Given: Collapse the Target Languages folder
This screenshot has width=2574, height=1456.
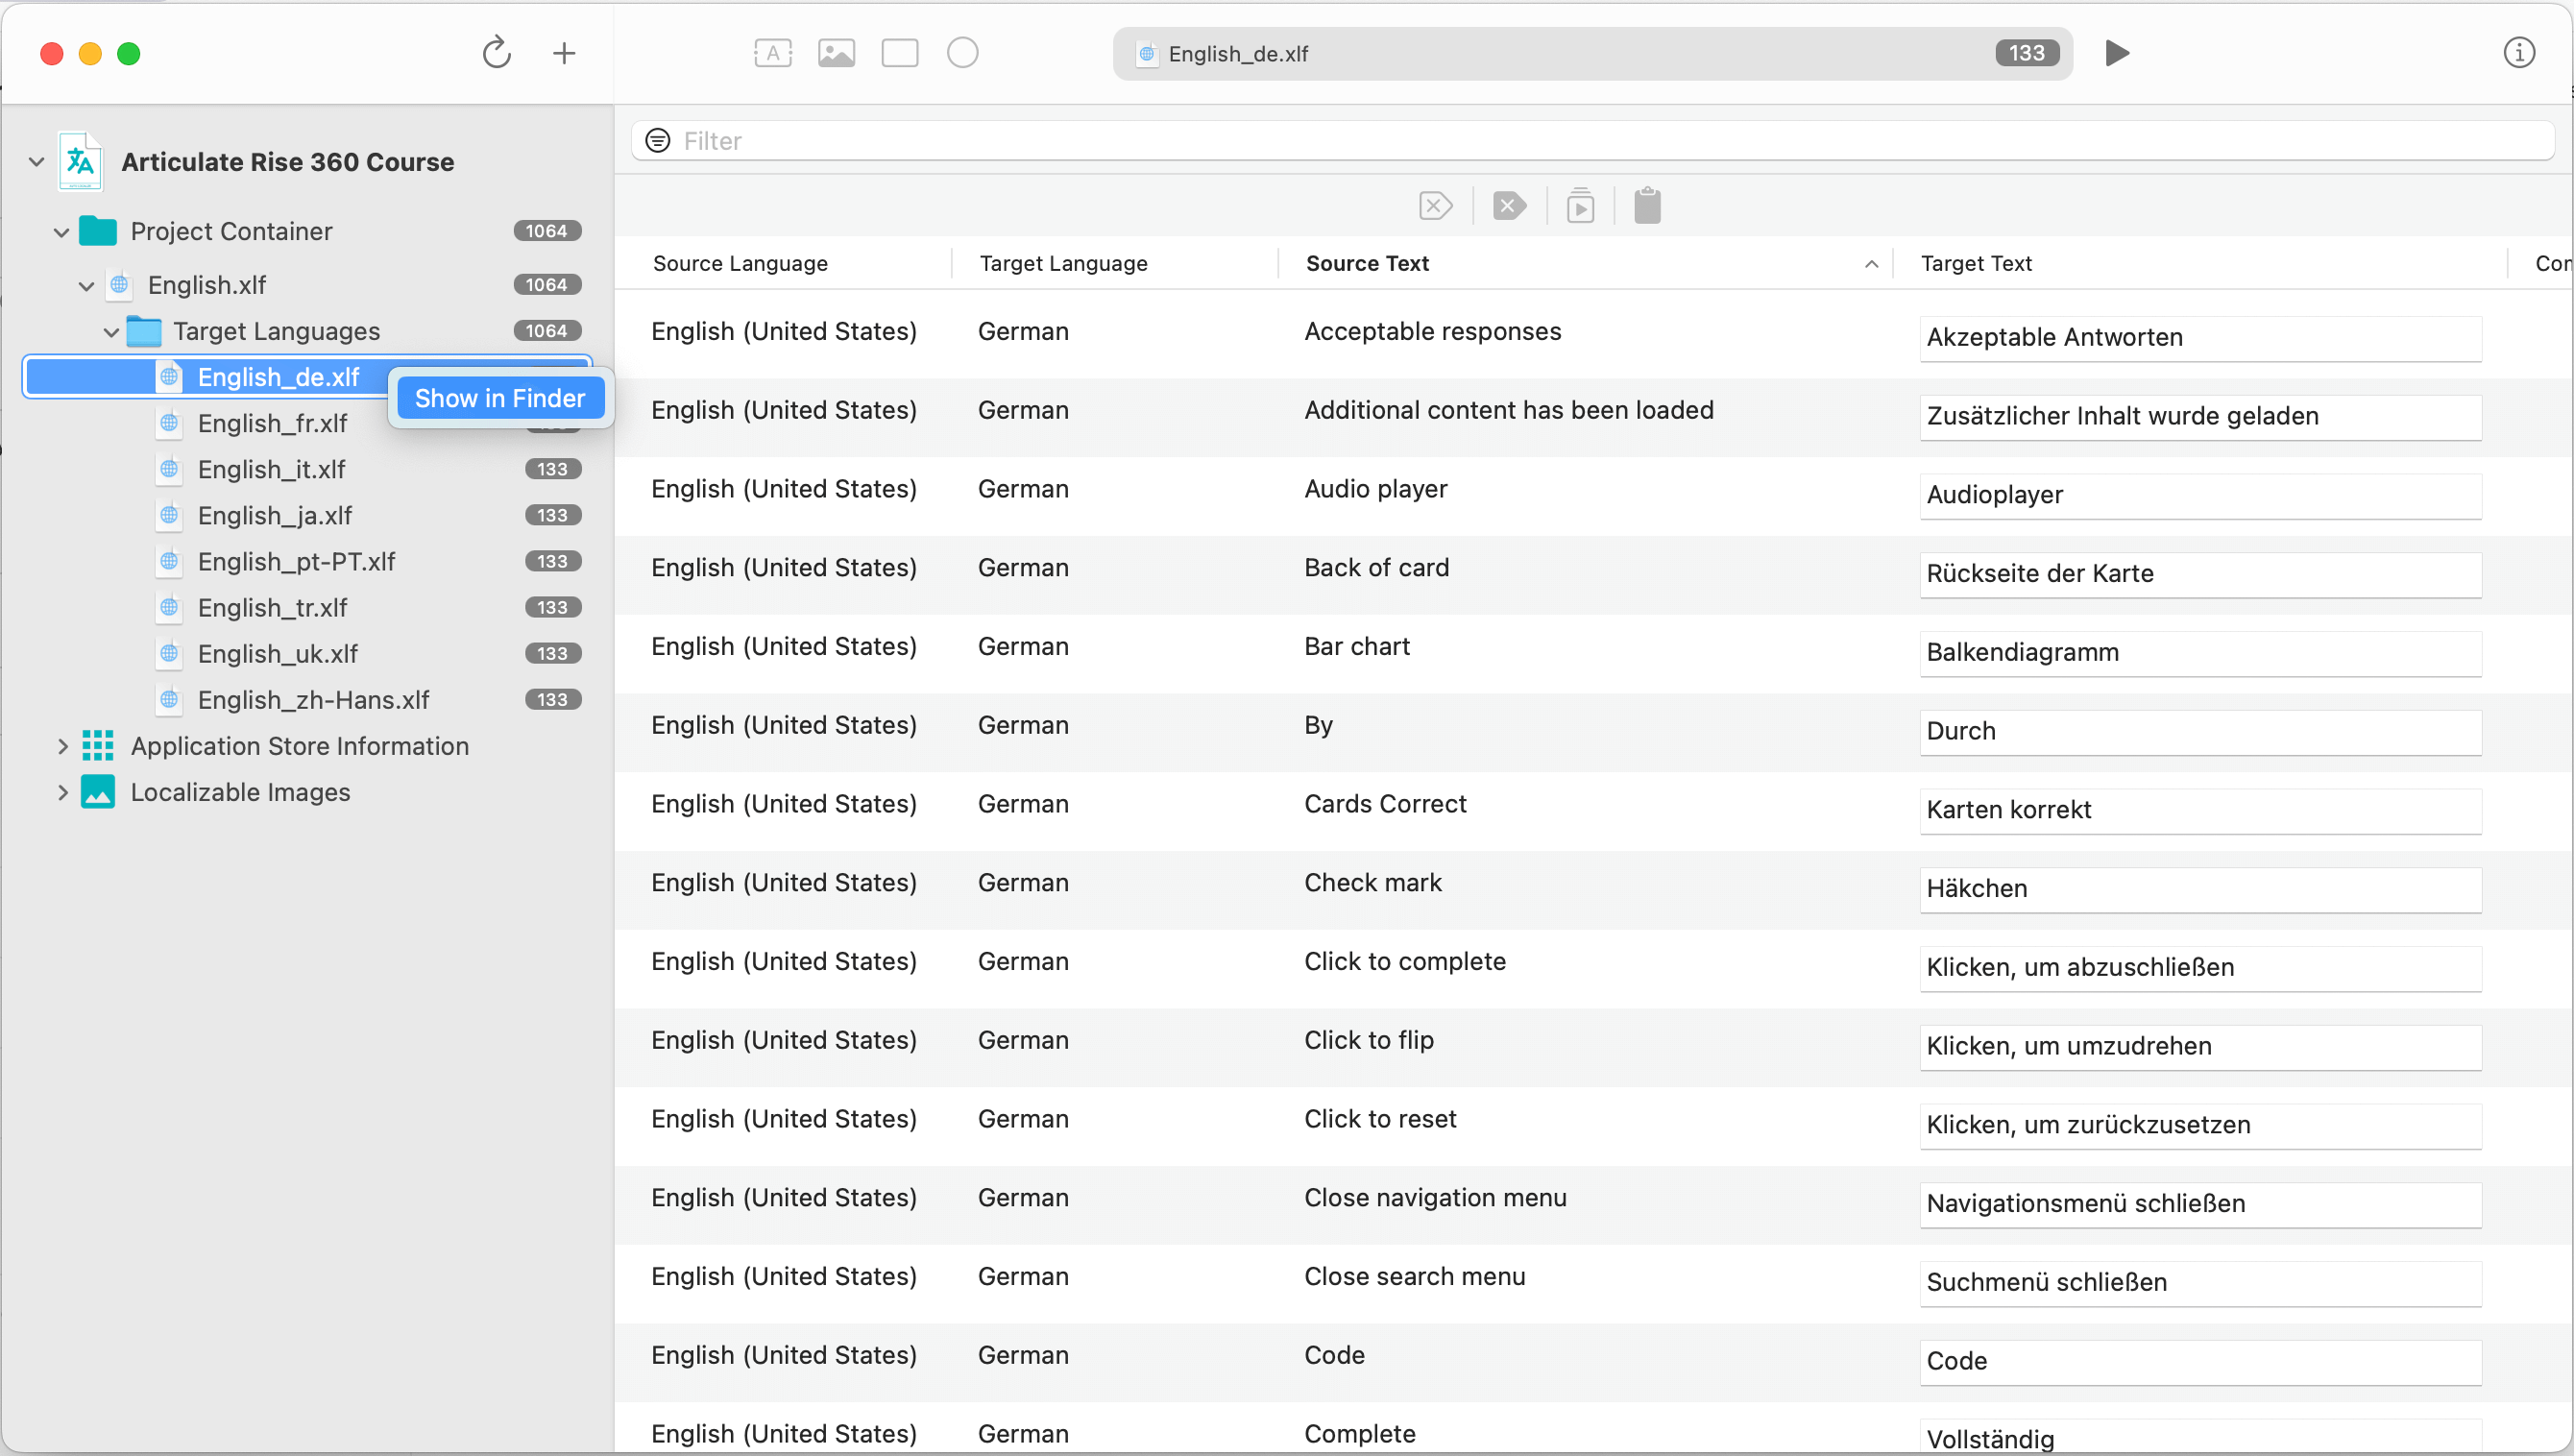Looking at the screenshot, I should pyautogui.click(x=111, y=332).
